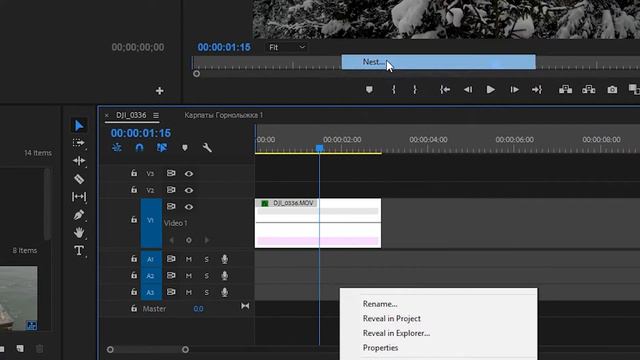Hide Video 1 track output eye

(x=189, y=207)
